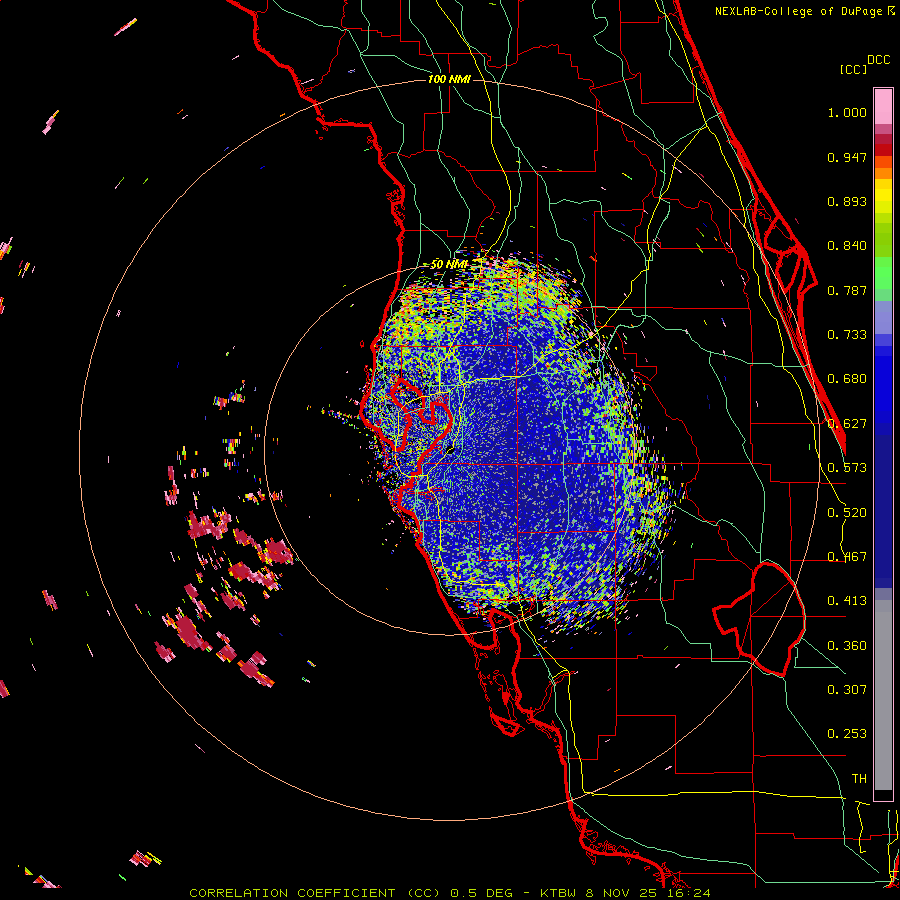
Task: Click the 0.413 legend value
Action: tap(847, 601)
